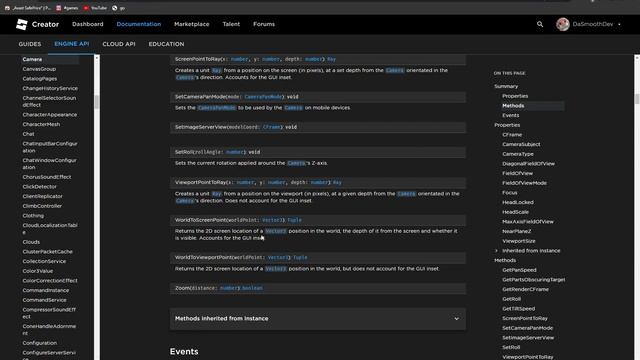Open ClickDetector sidebar entry
Screen dimensions: 640x360
[40, 187]
